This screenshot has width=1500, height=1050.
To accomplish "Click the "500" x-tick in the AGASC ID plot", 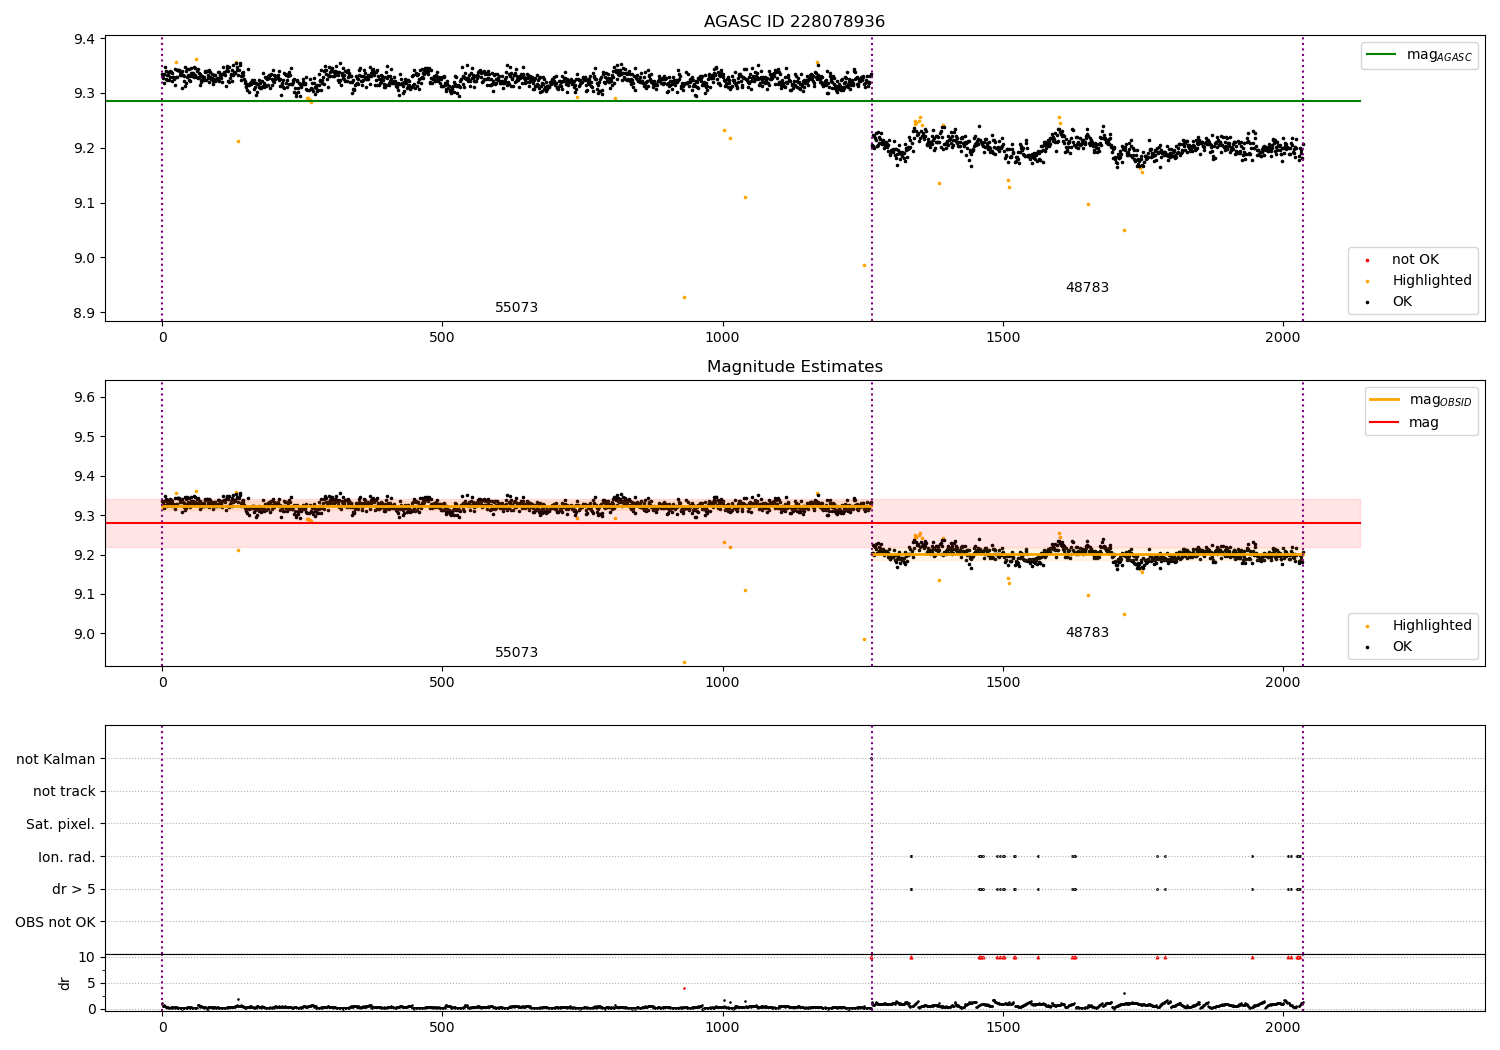I will pyautogui.click(x=442, y=338).
